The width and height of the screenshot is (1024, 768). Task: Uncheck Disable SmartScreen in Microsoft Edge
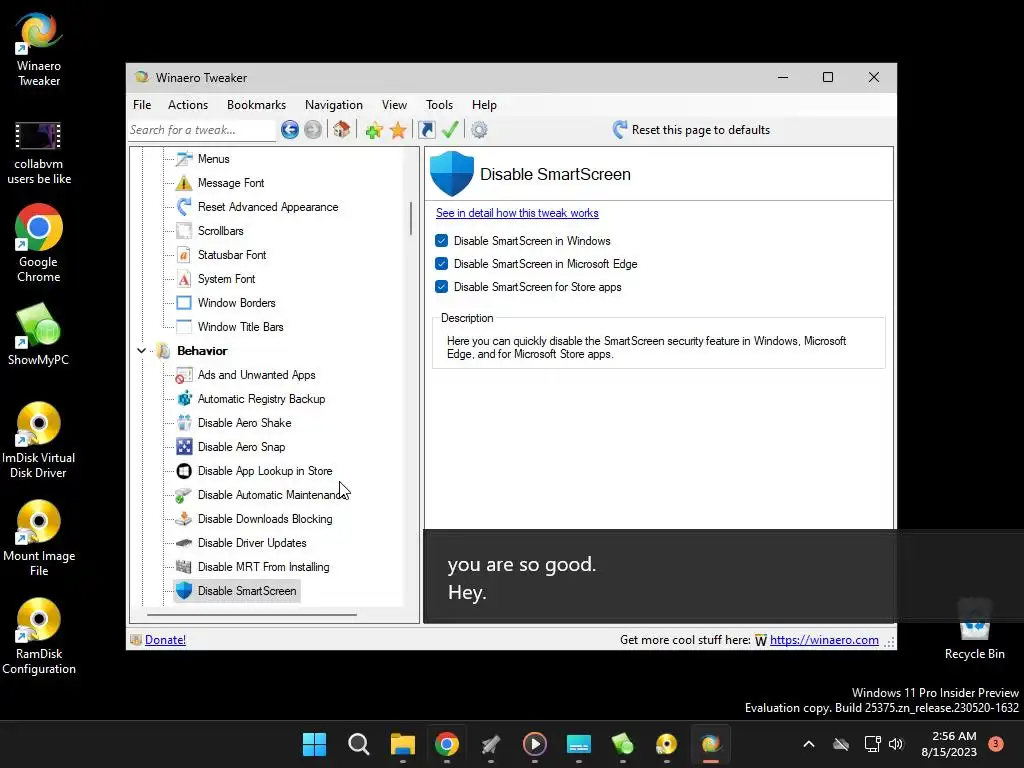point(441,264)
